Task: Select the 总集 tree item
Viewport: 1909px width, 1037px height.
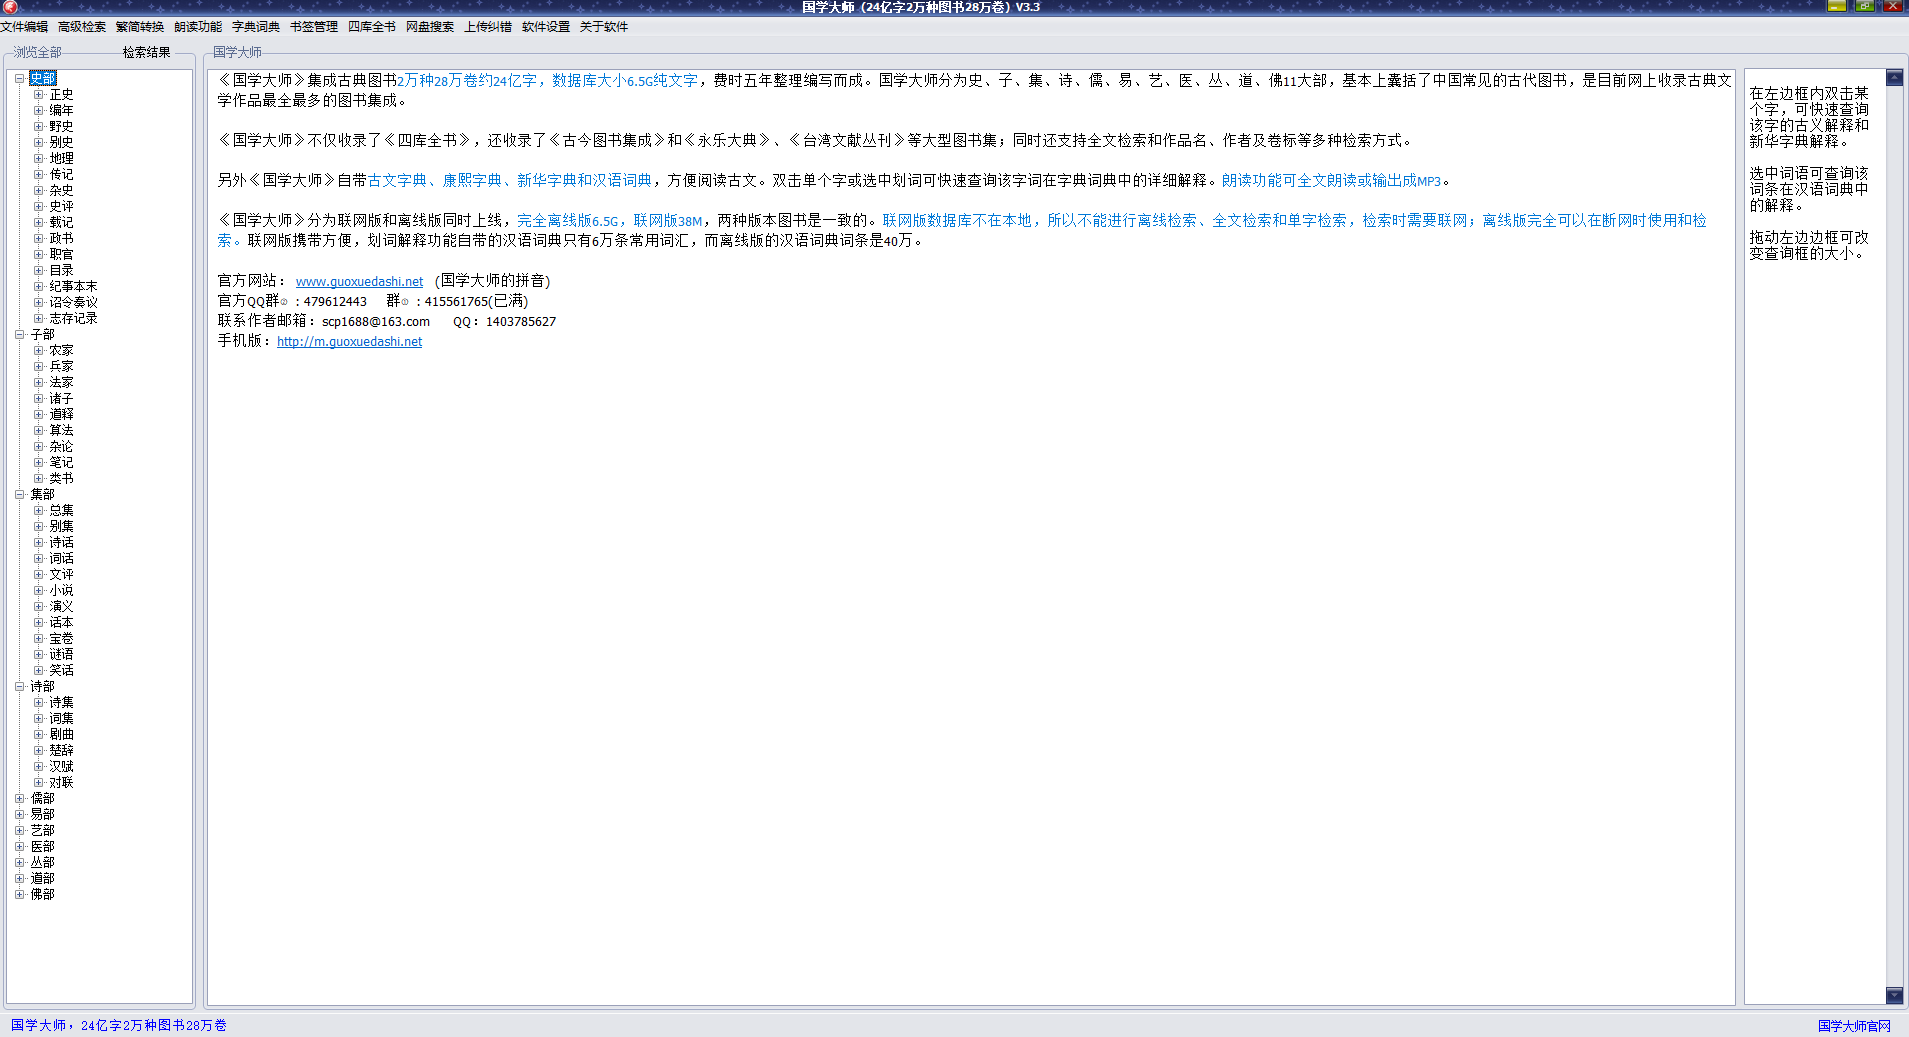Action: coord(61,510)
